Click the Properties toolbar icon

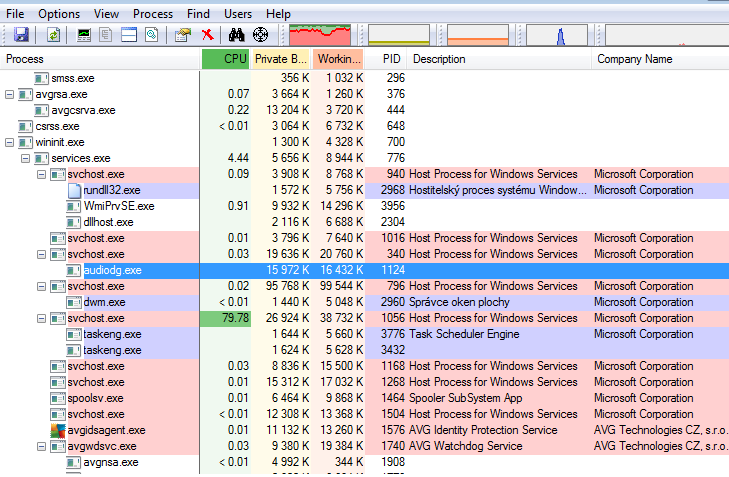click(182, 35)
